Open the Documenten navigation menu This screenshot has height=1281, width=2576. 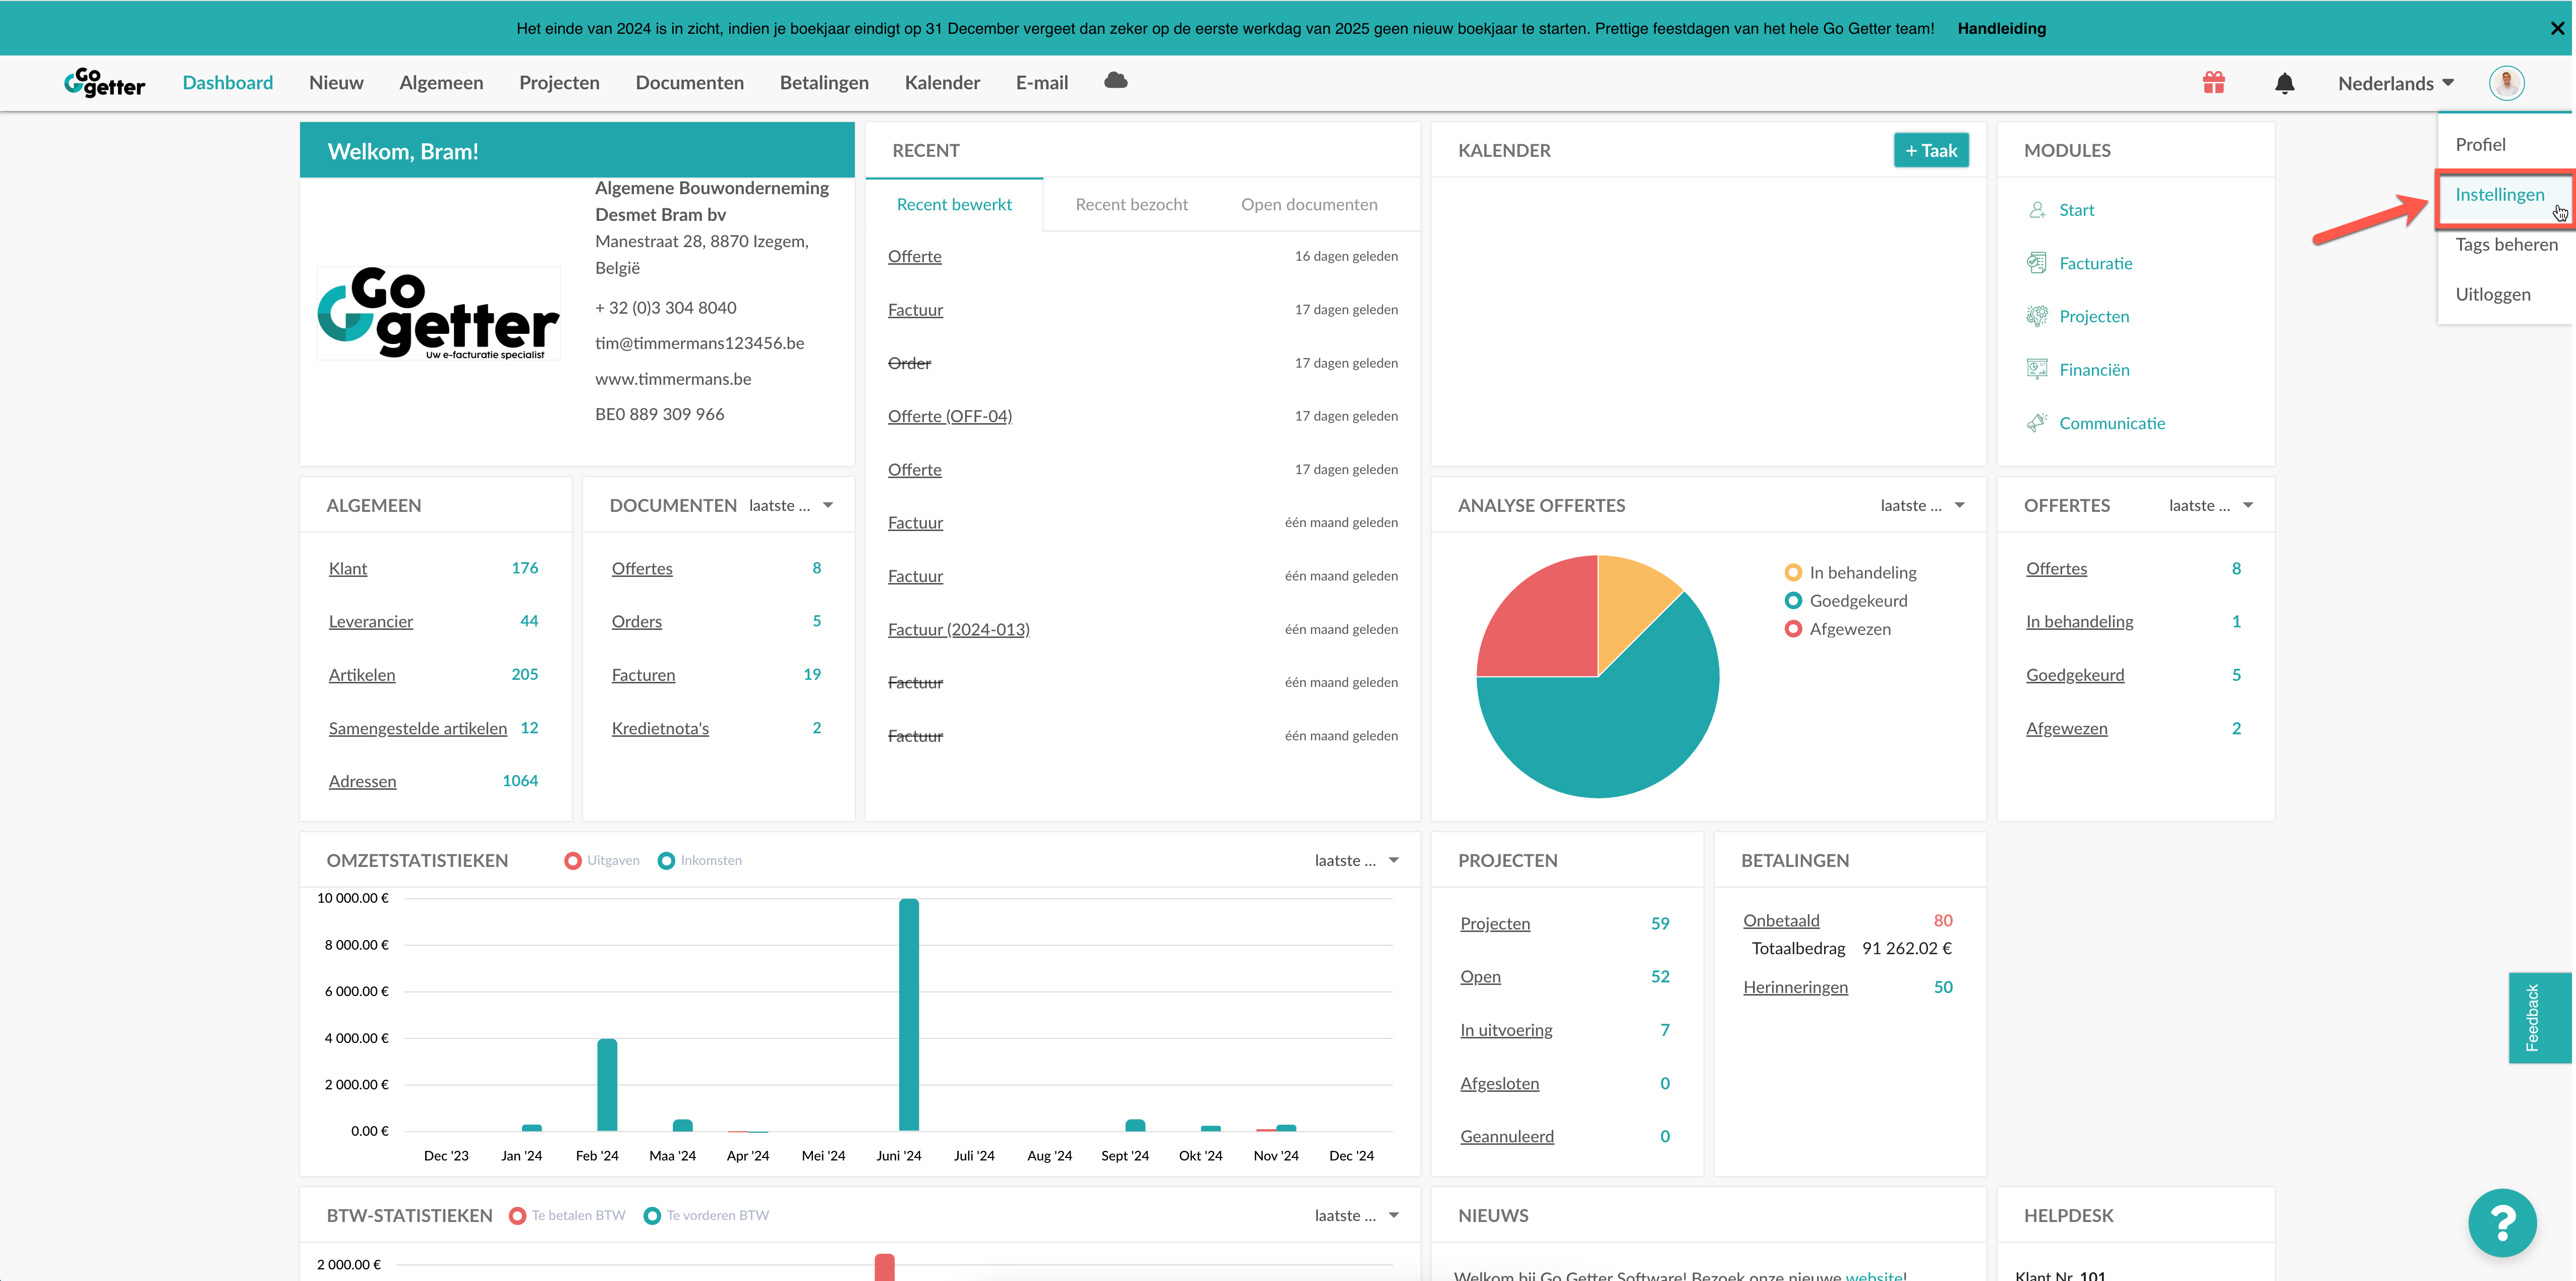(690, 83)
